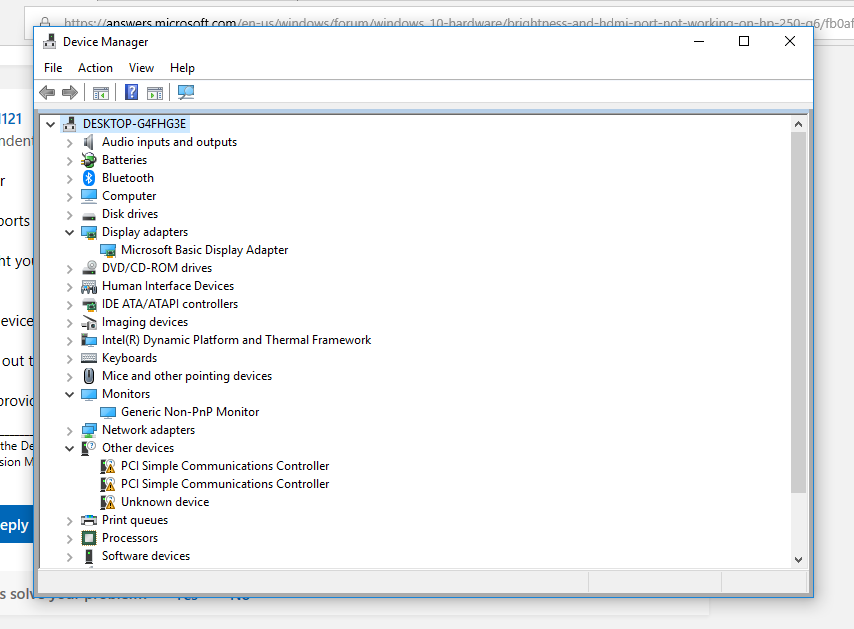This screenshot has height=629, width=854.
Task: Open the File menu
Action: 53,68
